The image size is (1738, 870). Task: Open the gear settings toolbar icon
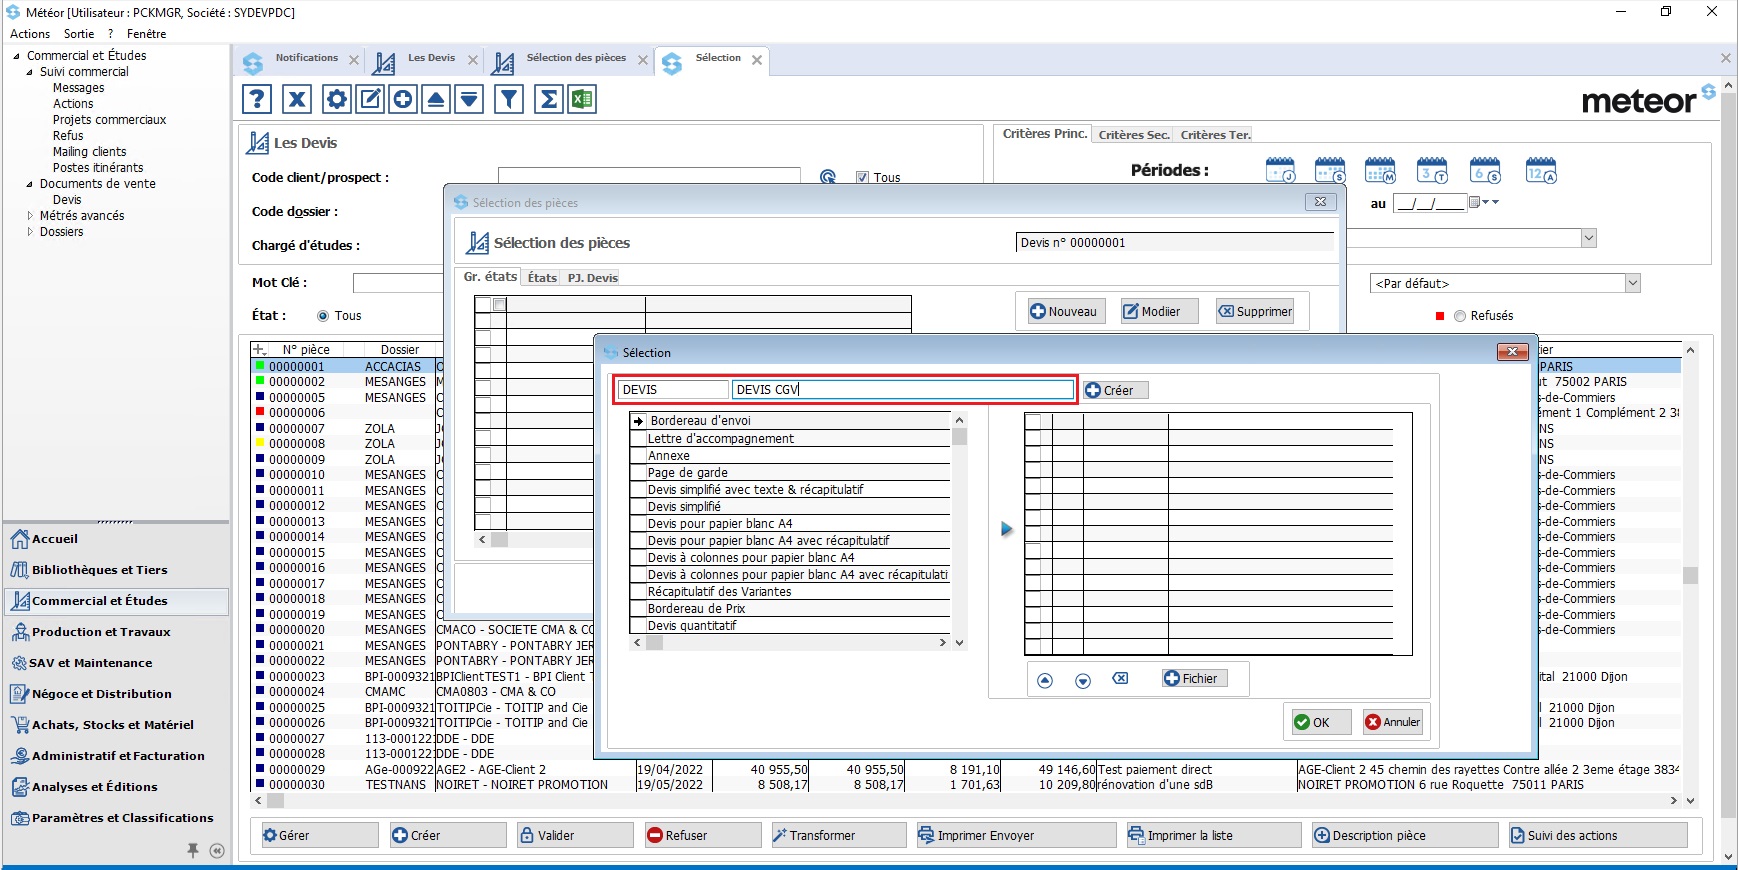pos(337,99)
